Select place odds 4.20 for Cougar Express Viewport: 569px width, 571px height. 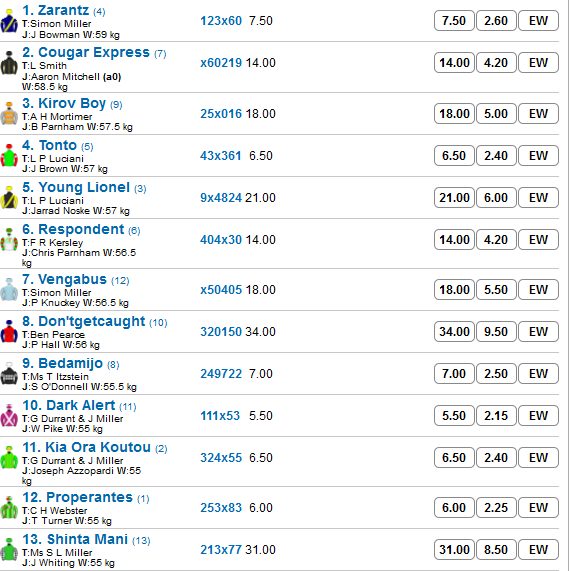tap(496, 63)
